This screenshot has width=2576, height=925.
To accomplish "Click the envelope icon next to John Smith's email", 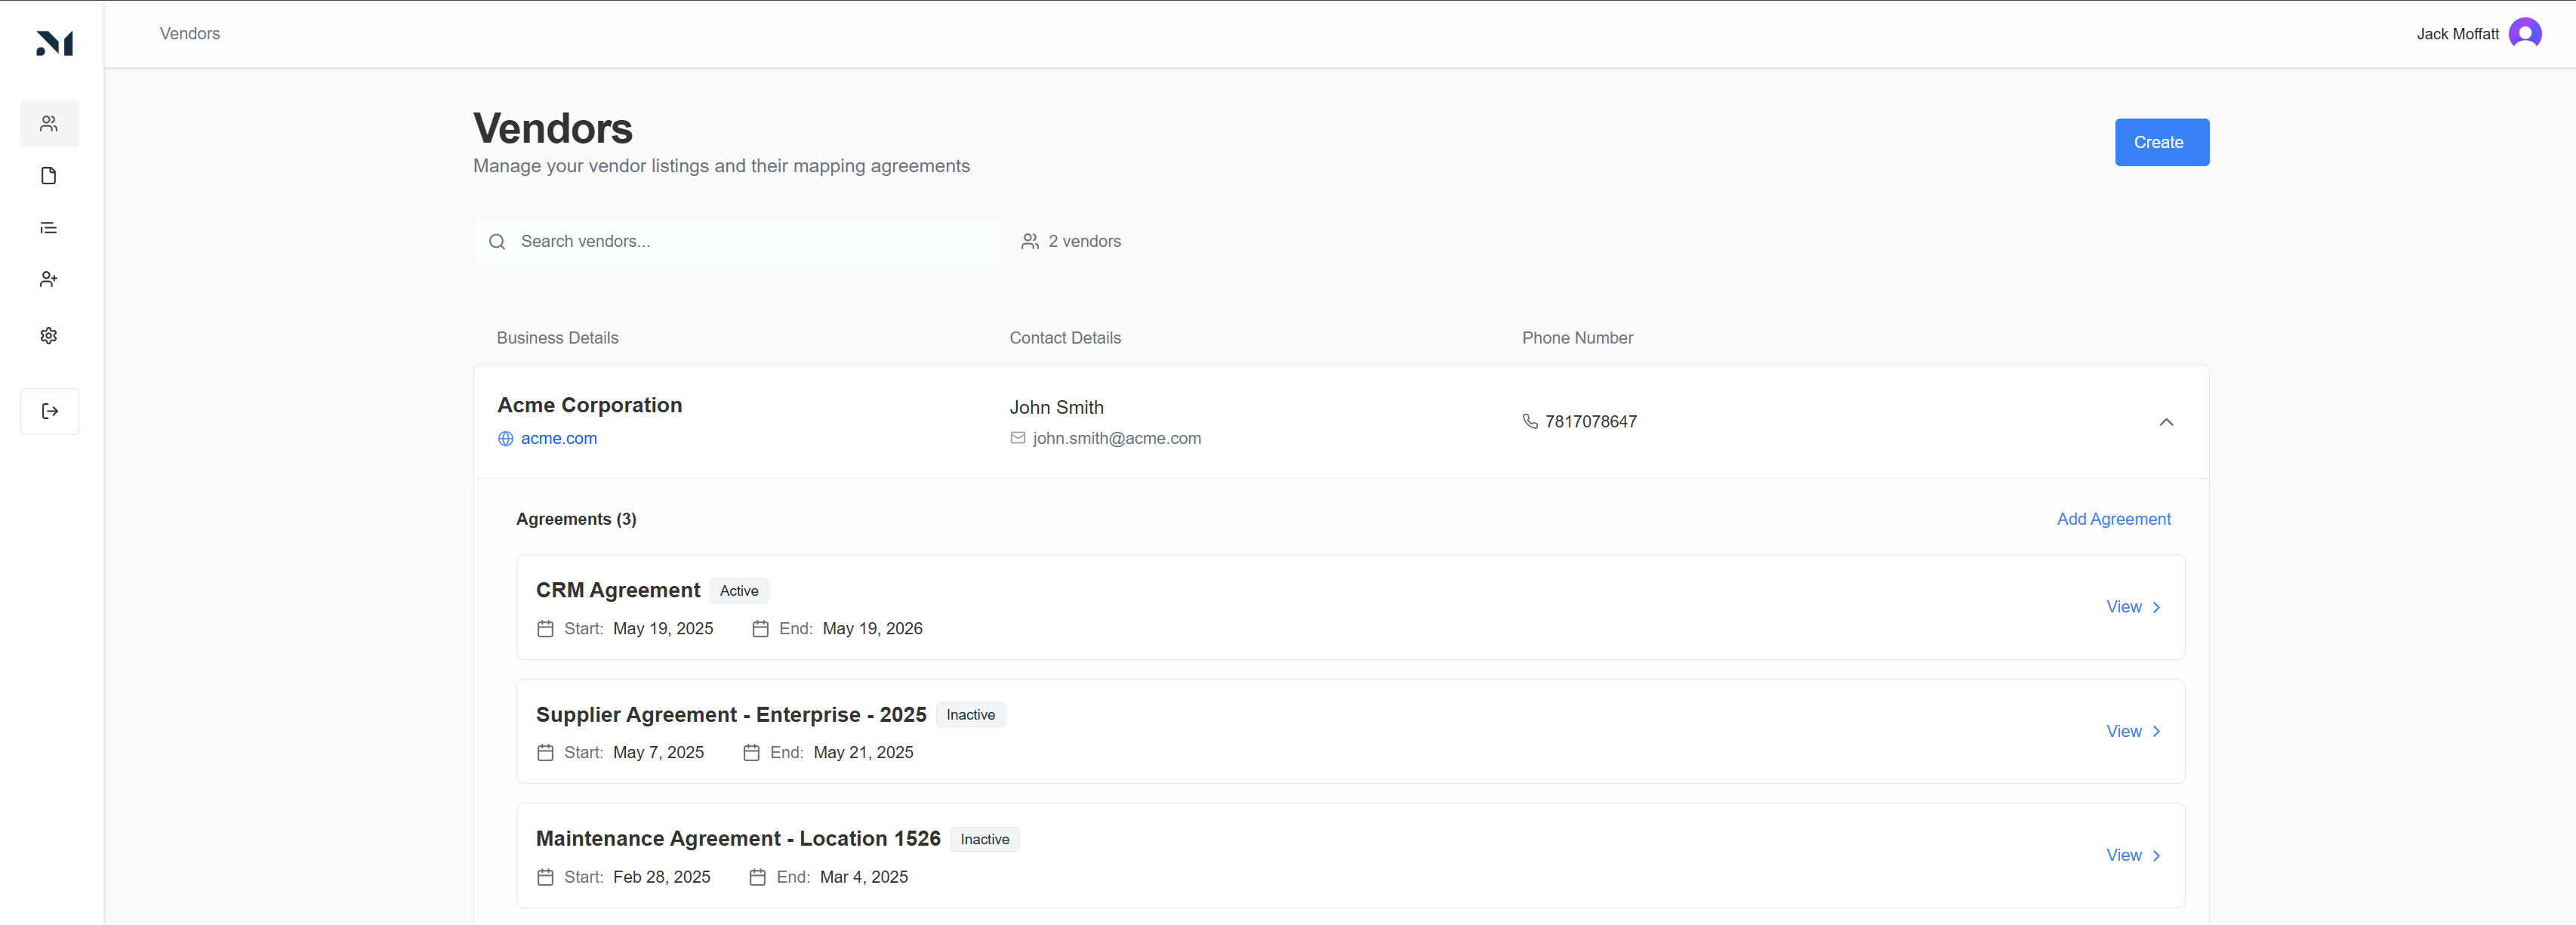I will [1018, 438].
